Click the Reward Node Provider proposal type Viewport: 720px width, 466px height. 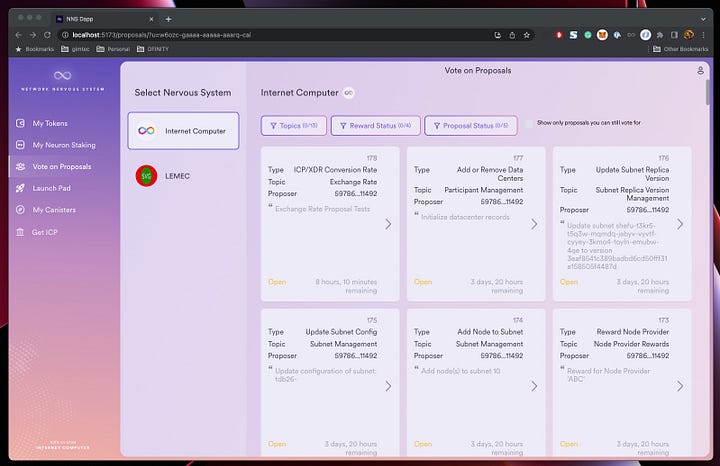633,332
